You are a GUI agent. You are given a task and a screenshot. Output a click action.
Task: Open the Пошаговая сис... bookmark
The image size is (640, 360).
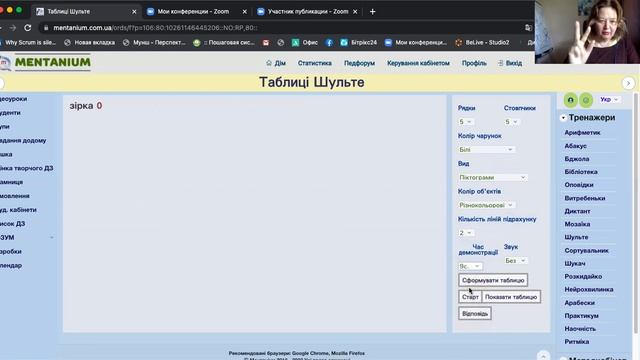224,42
